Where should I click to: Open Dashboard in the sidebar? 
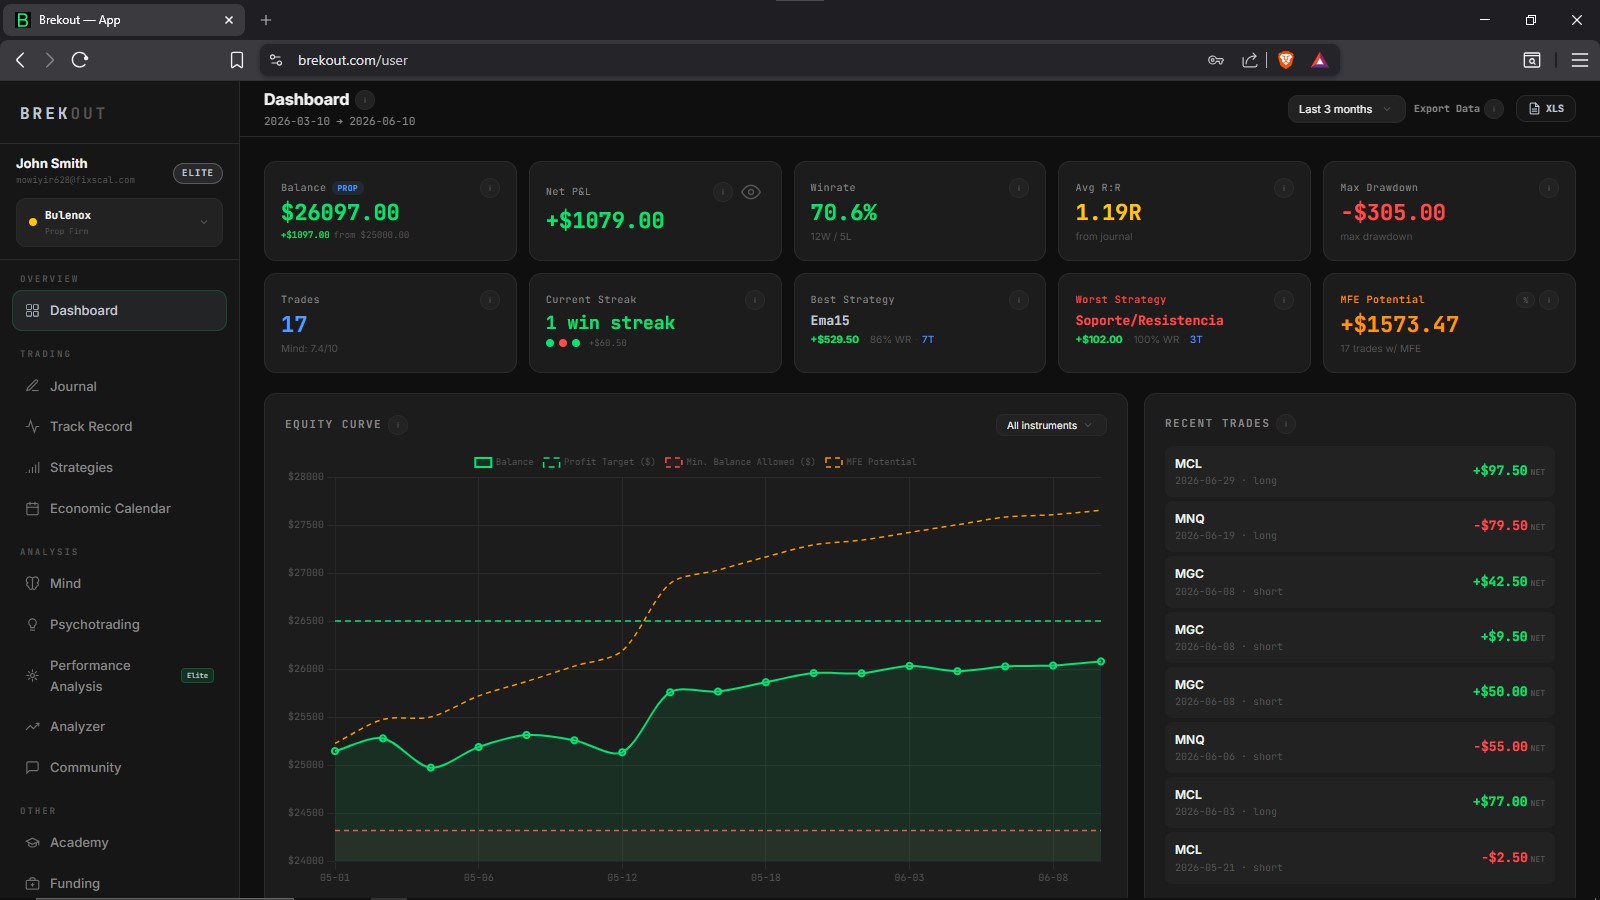point(119,310)
